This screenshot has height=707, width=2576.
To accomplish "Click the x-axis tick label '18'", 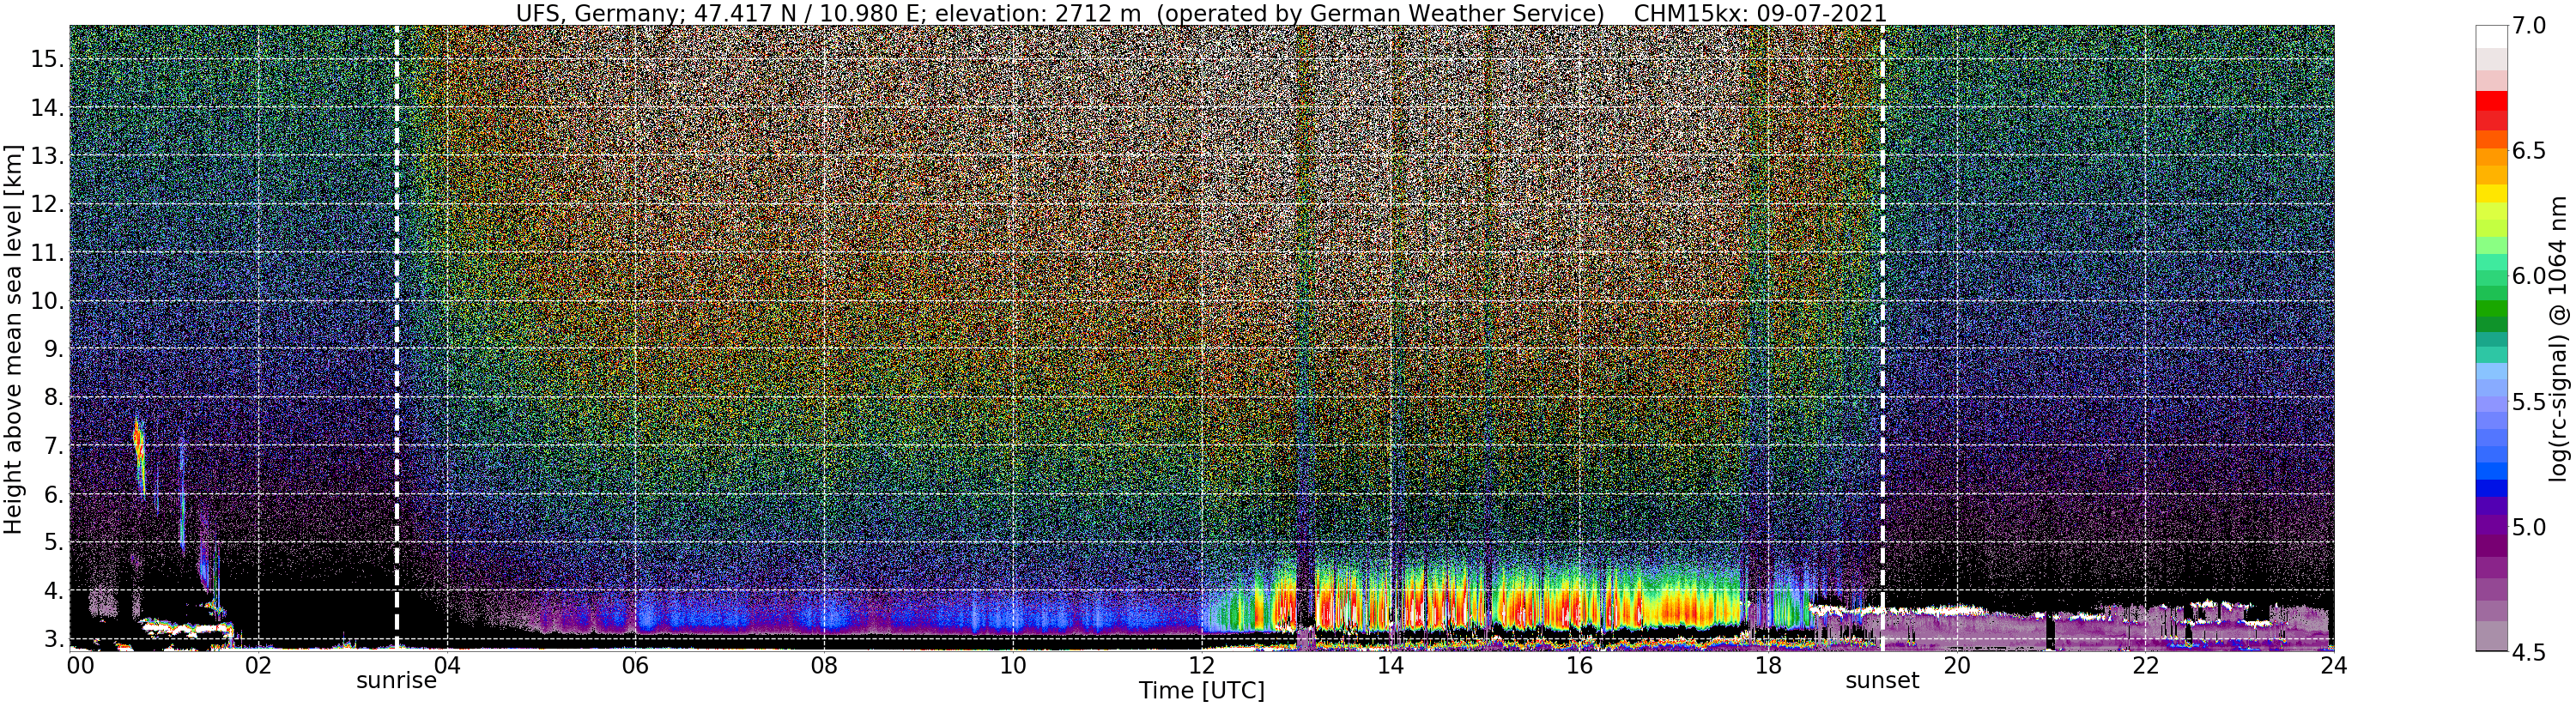I will click(1767, 666).
